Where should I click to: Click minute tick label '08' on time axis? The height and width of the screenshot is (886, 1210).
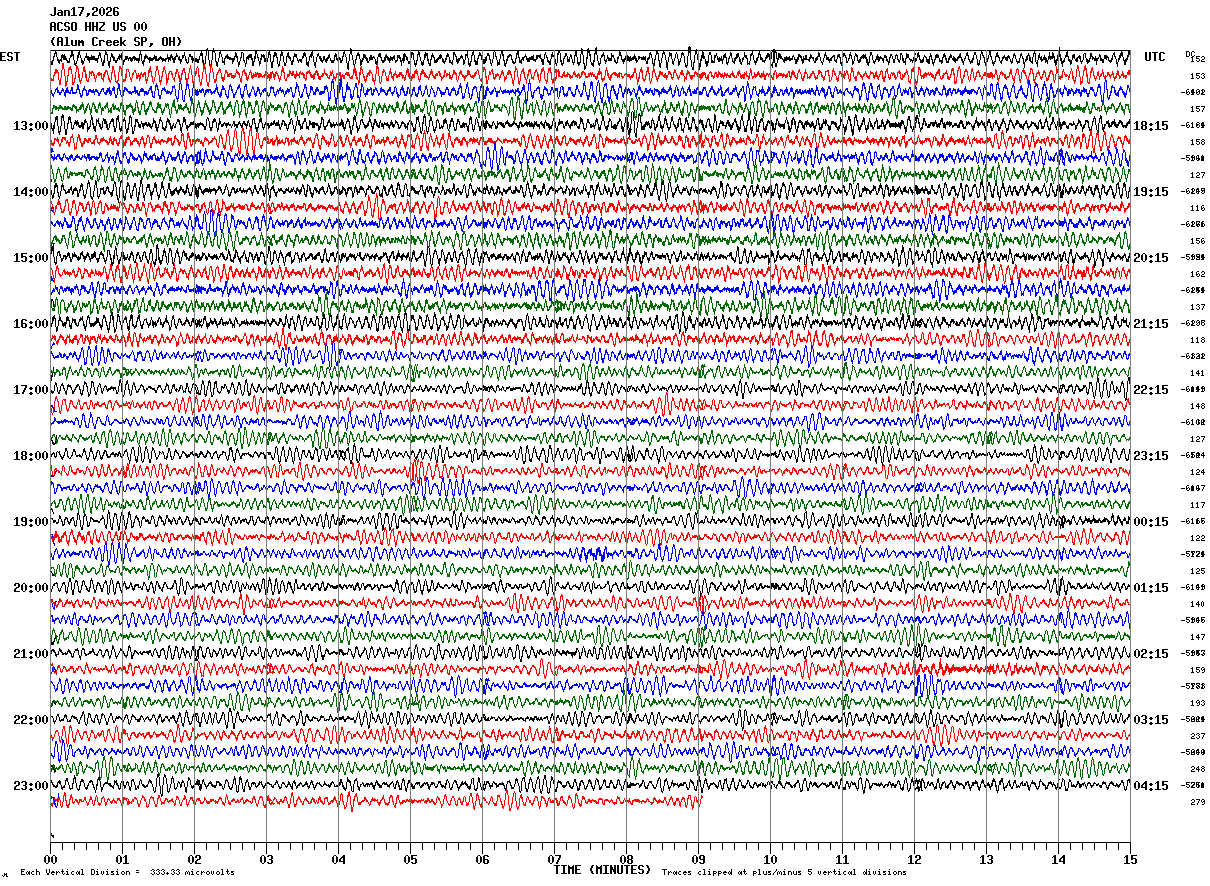pos(626,859)
